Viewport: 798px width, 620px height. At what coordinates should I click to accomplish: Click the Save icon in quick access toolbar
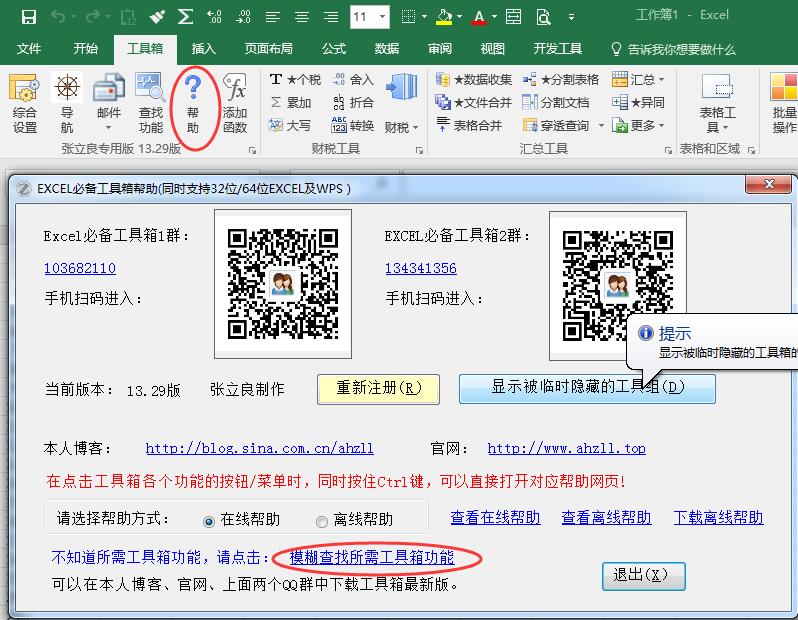coord(28,17)
